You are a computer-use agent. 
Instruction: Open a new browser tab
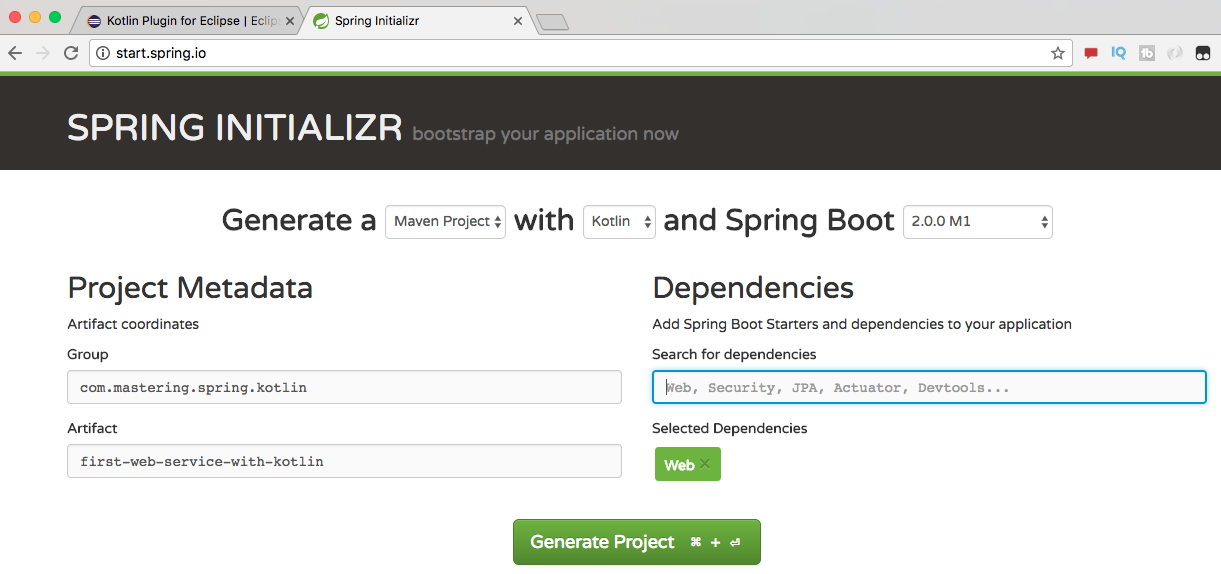click(x=552, y=22)
